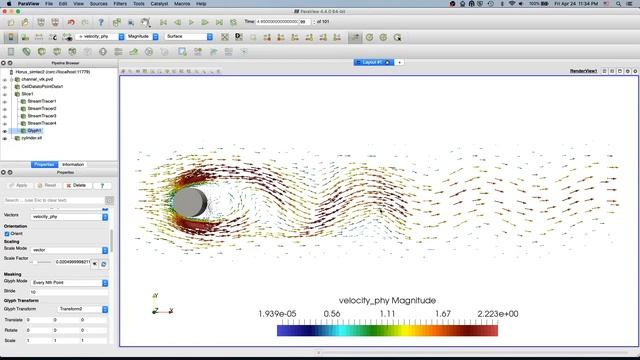Toggle visibility eye for channel_vtk.pvd
Image resolution: width=640 pixels, height=360 pixels.
[x=4, y=80]
